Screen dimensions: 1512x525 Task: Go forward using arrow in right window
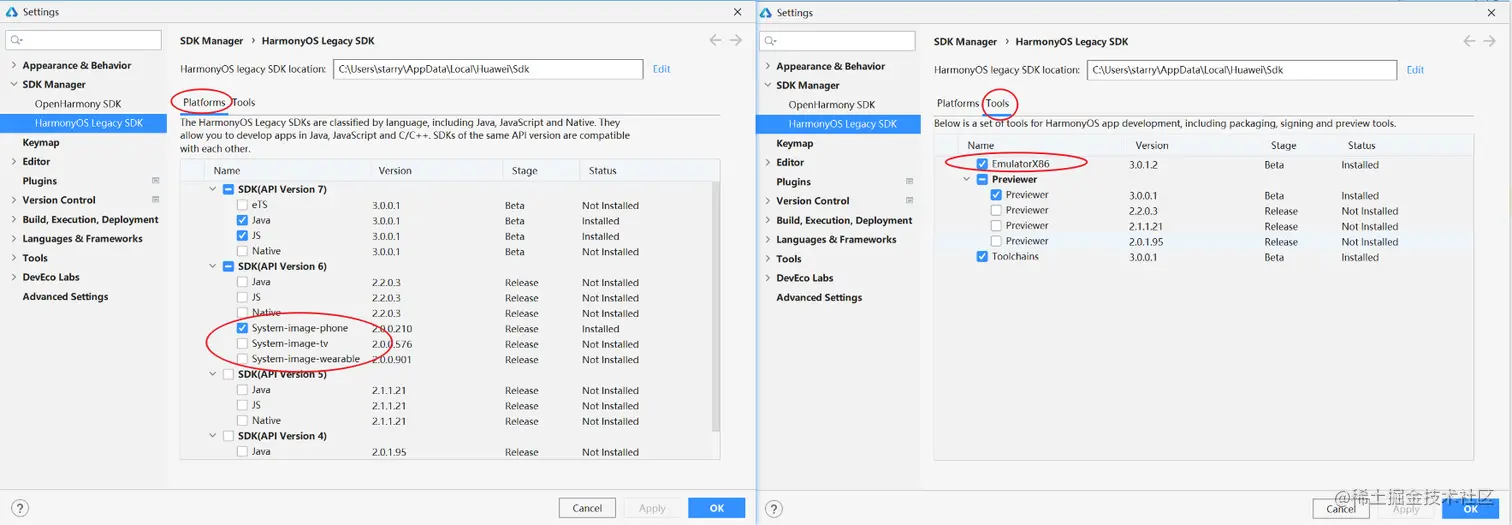pyautogui.click(x=1490, y=41)
